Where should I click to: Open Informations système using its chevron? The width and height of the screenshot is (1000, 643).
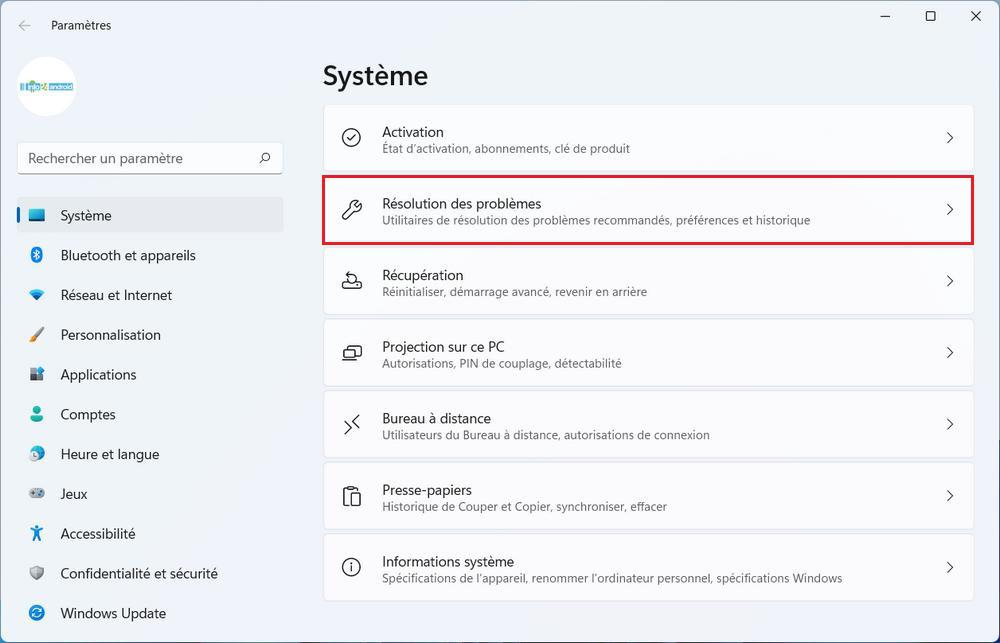pos(950,567)
